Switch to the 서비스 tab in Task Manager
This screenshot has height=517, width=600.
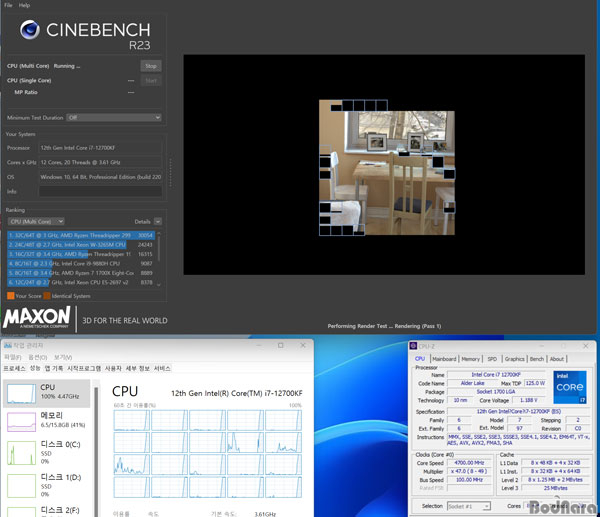(162, 368)
